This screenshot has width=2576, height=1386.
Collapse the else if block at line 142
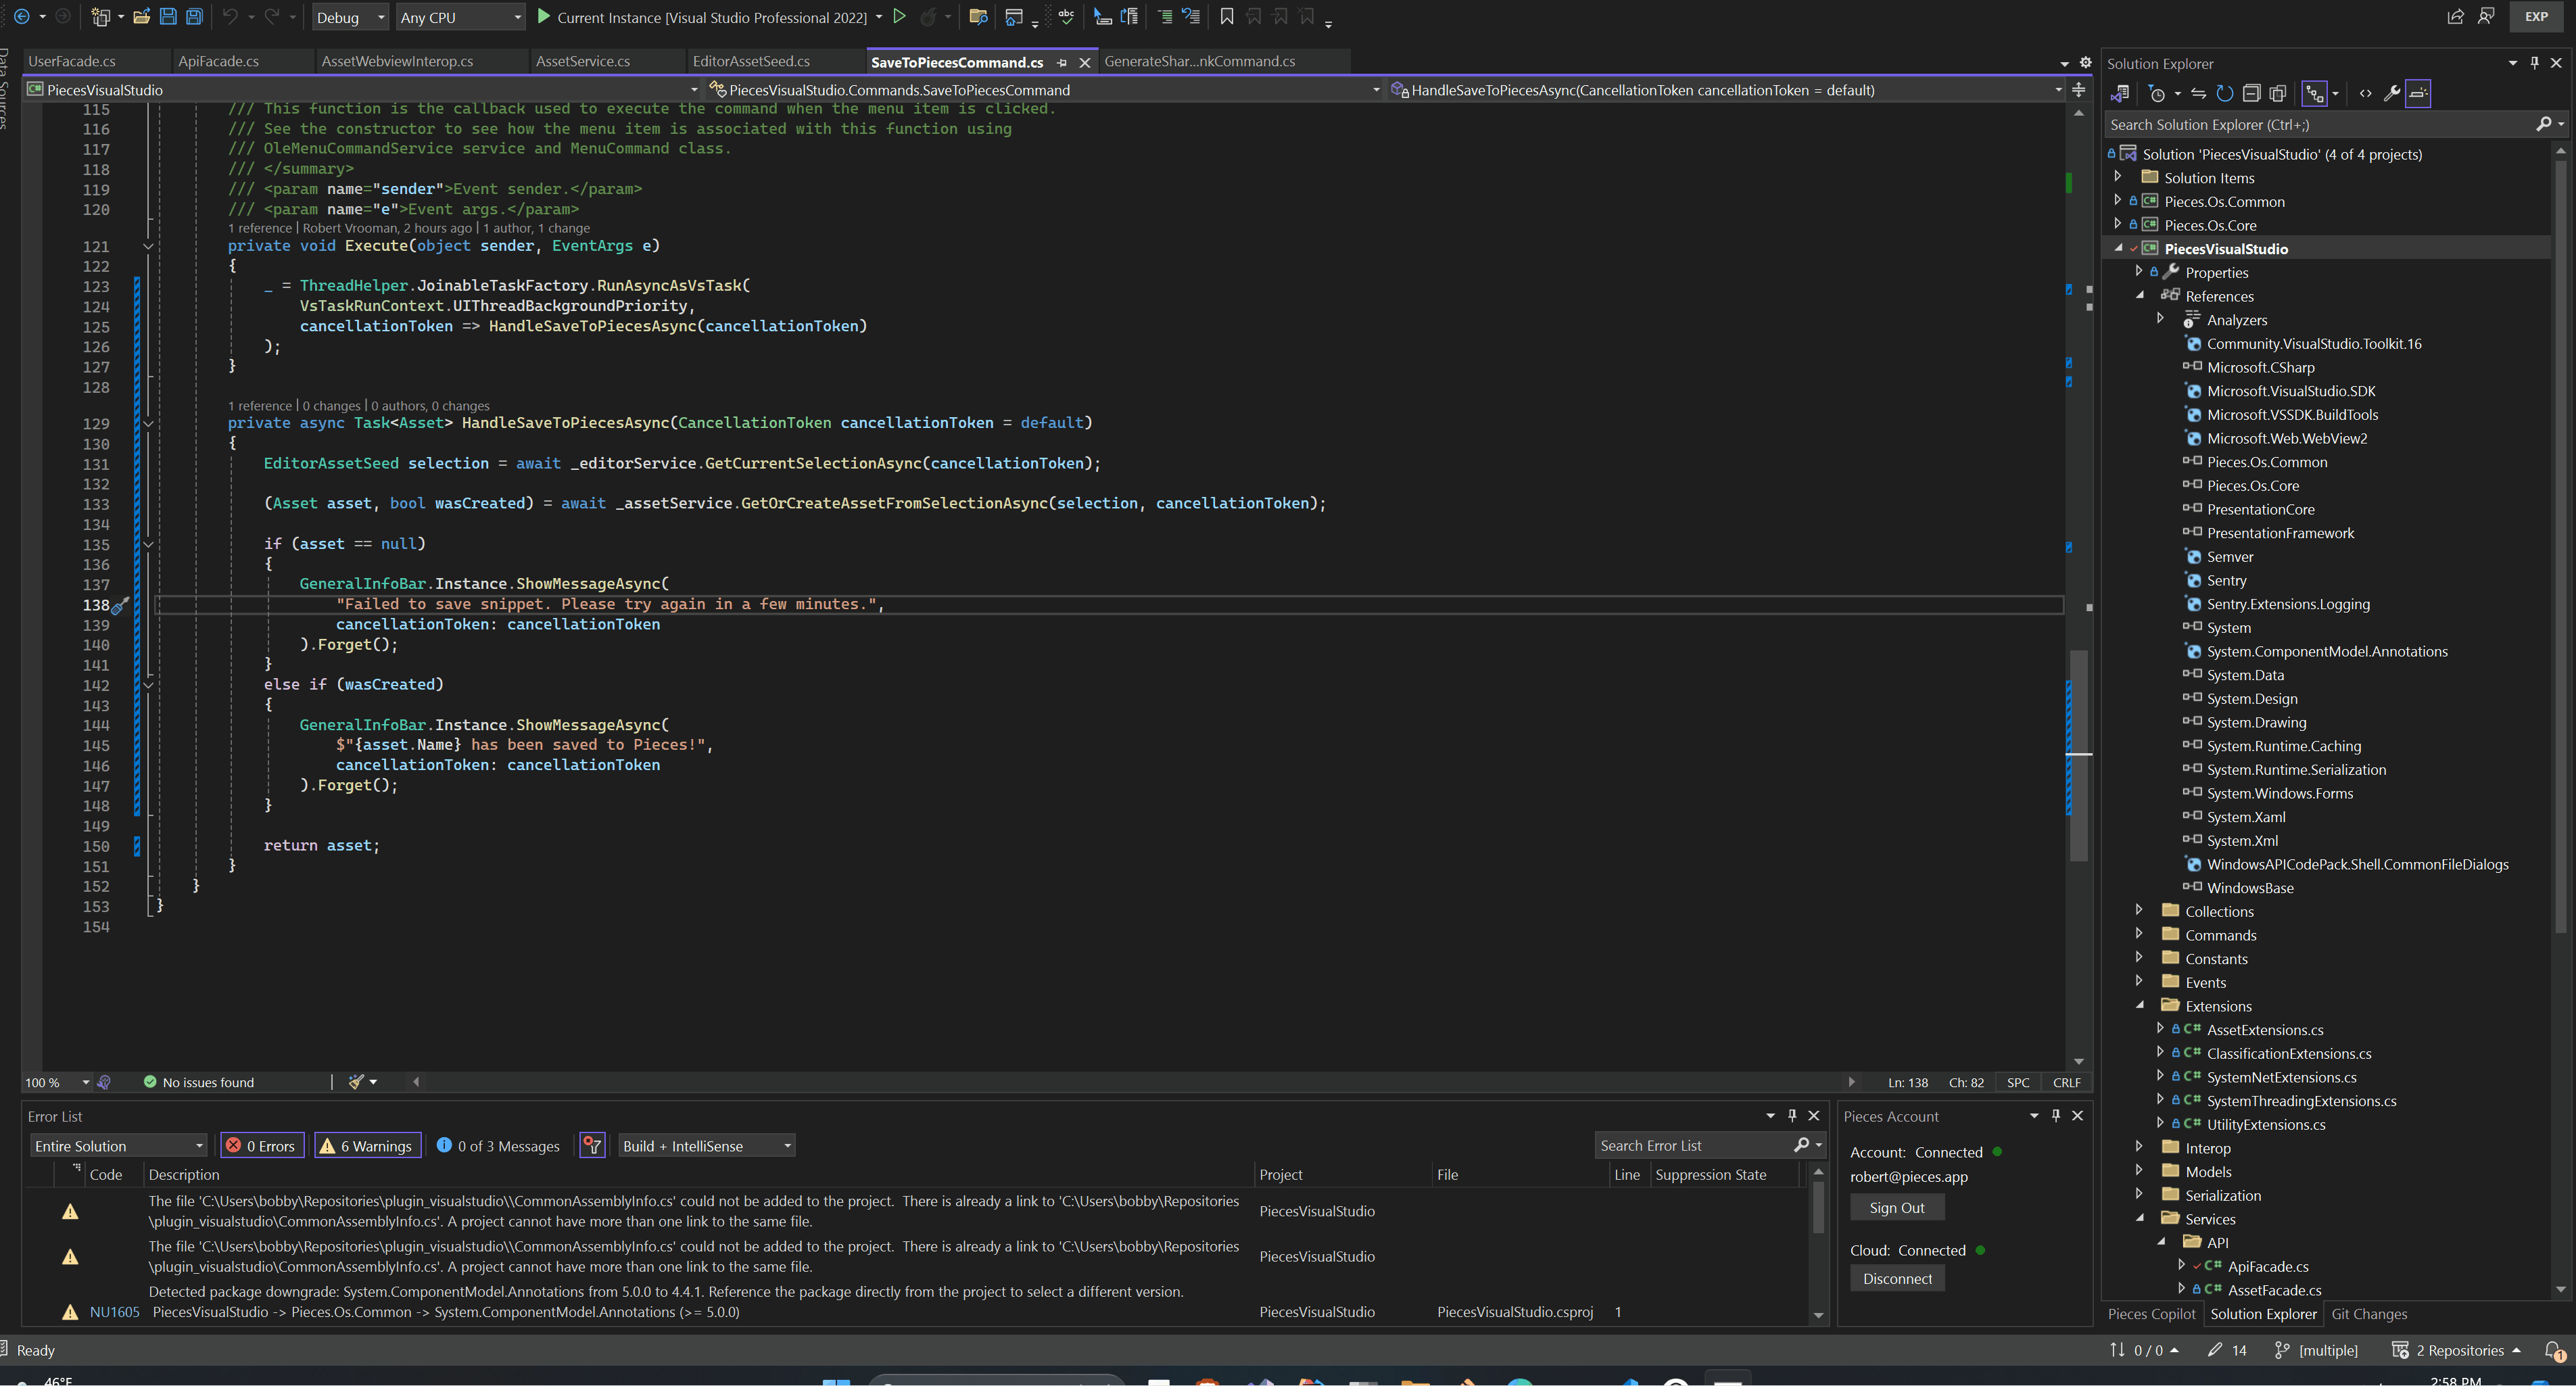coord(148,685)
